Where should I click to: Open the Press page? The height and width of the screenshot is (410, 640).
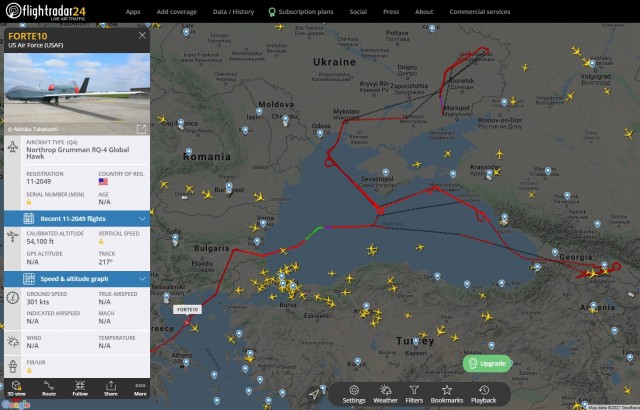tap(391, 12)
